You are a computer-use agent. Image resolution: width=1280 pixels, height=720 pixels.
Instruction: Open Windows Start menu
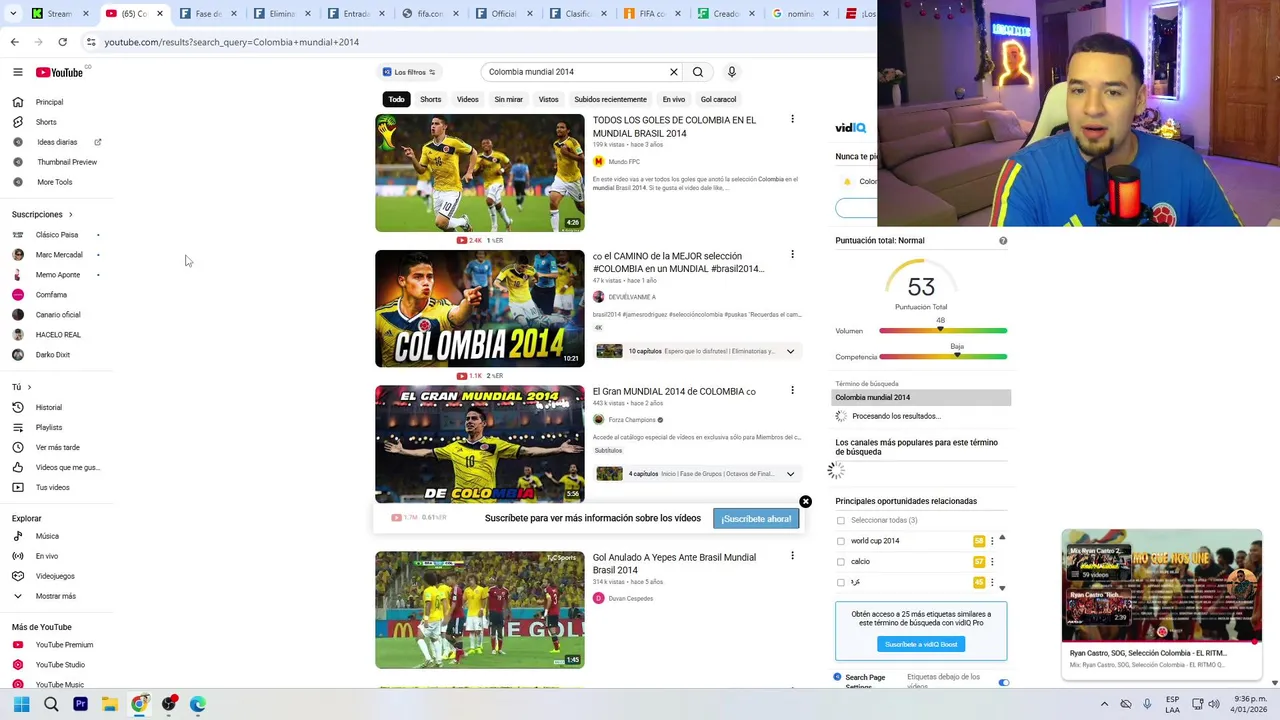[x=21, y=704]
